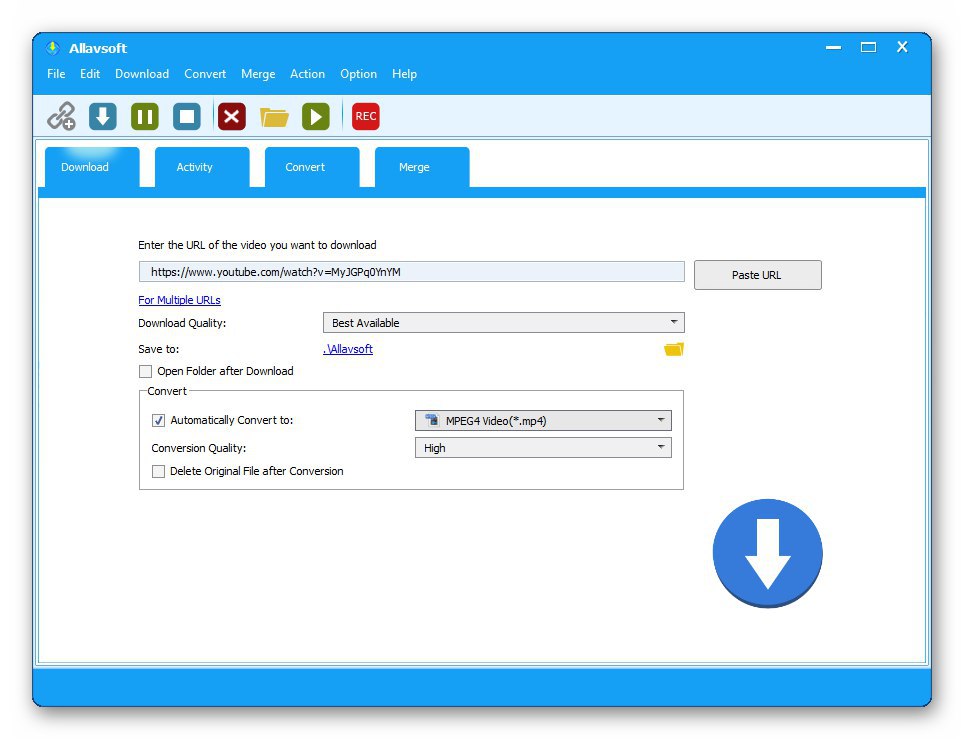
Task: Enable Delete Original File after Conversion
Action: click(159, 472)
